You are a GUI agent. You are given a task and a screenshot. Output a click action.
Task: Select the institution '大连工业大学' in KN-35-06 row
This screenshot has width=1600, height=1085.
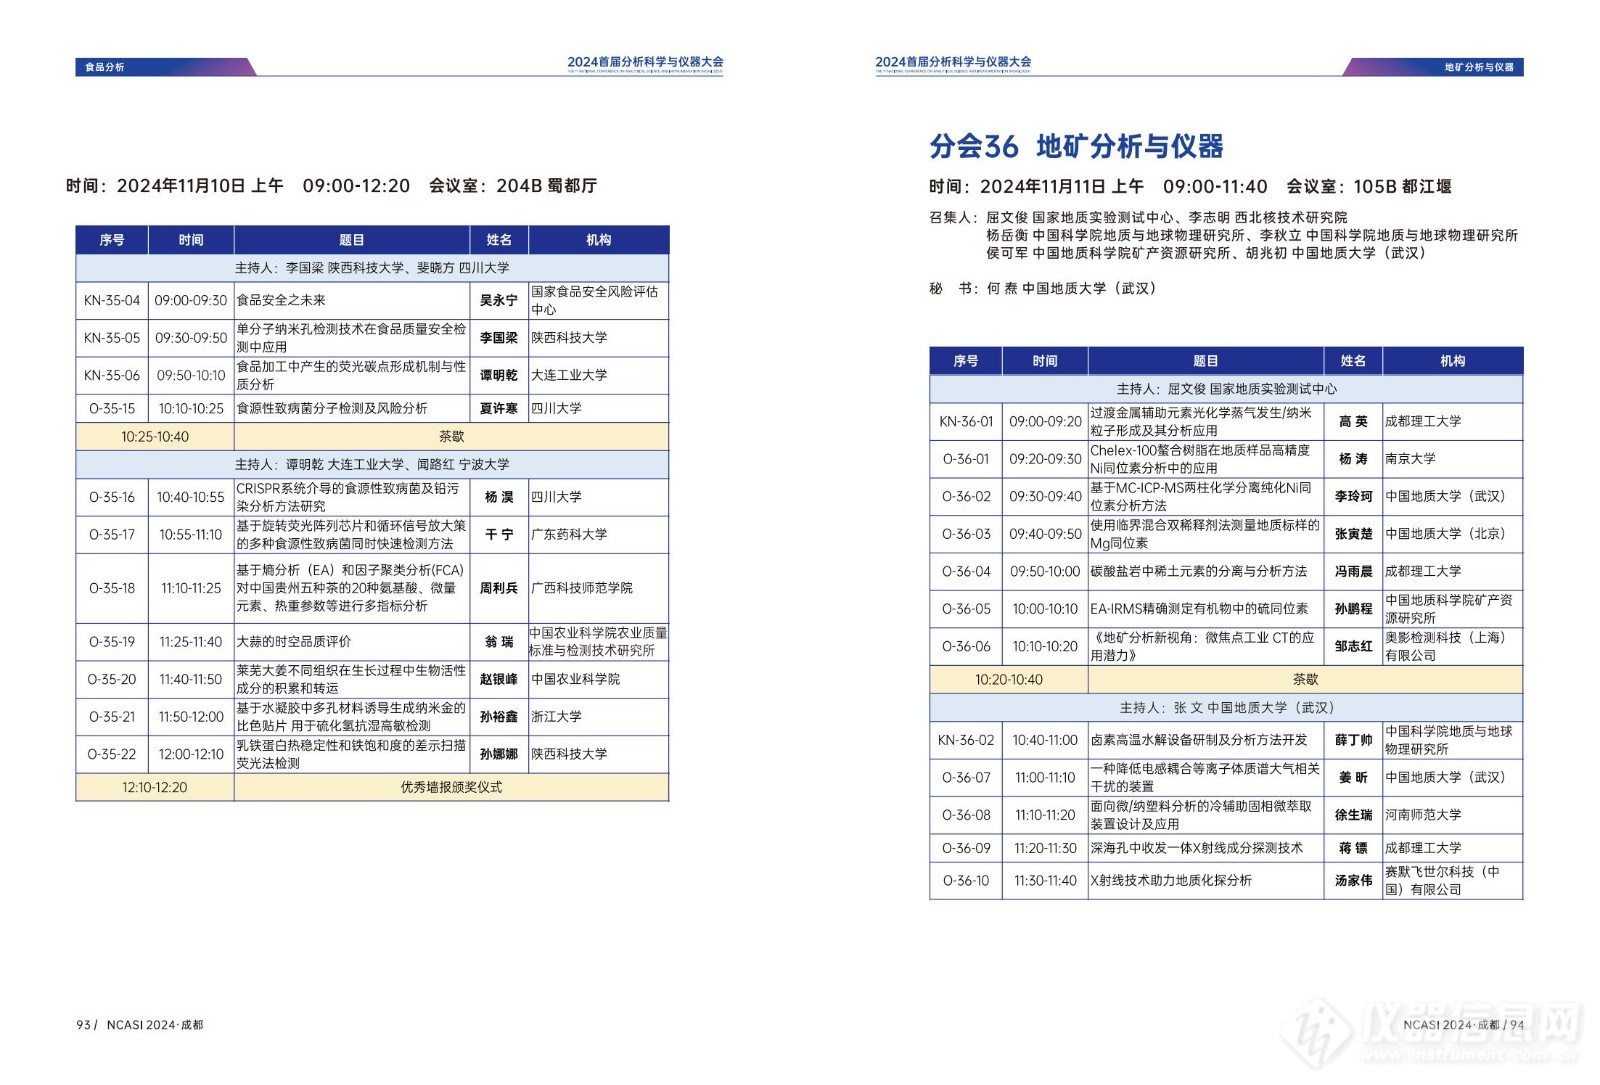tap(569, 375)
